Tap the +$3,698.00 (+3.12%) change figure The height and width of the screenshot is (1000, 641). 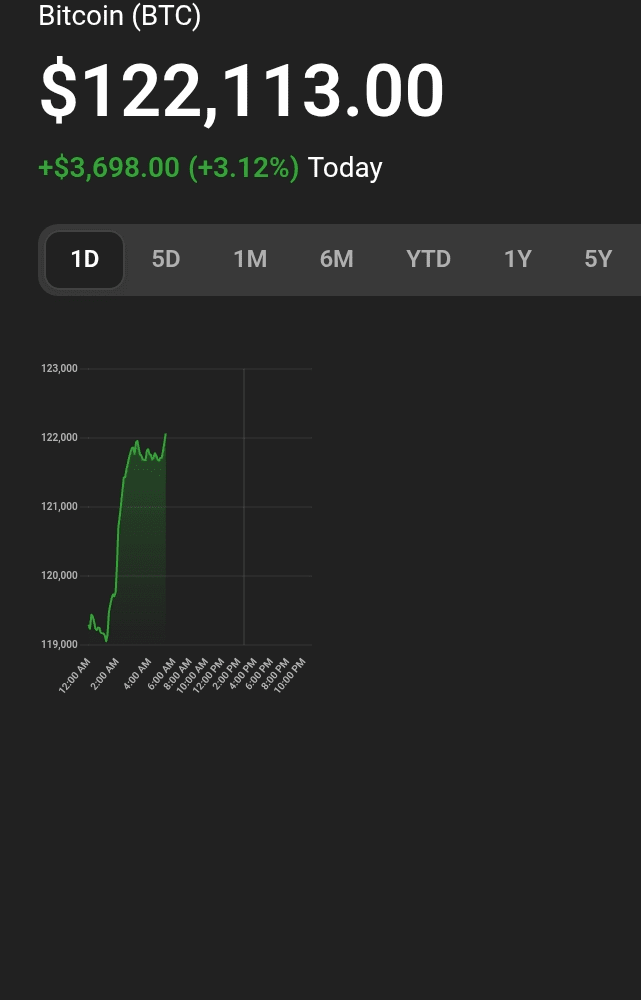168,168
